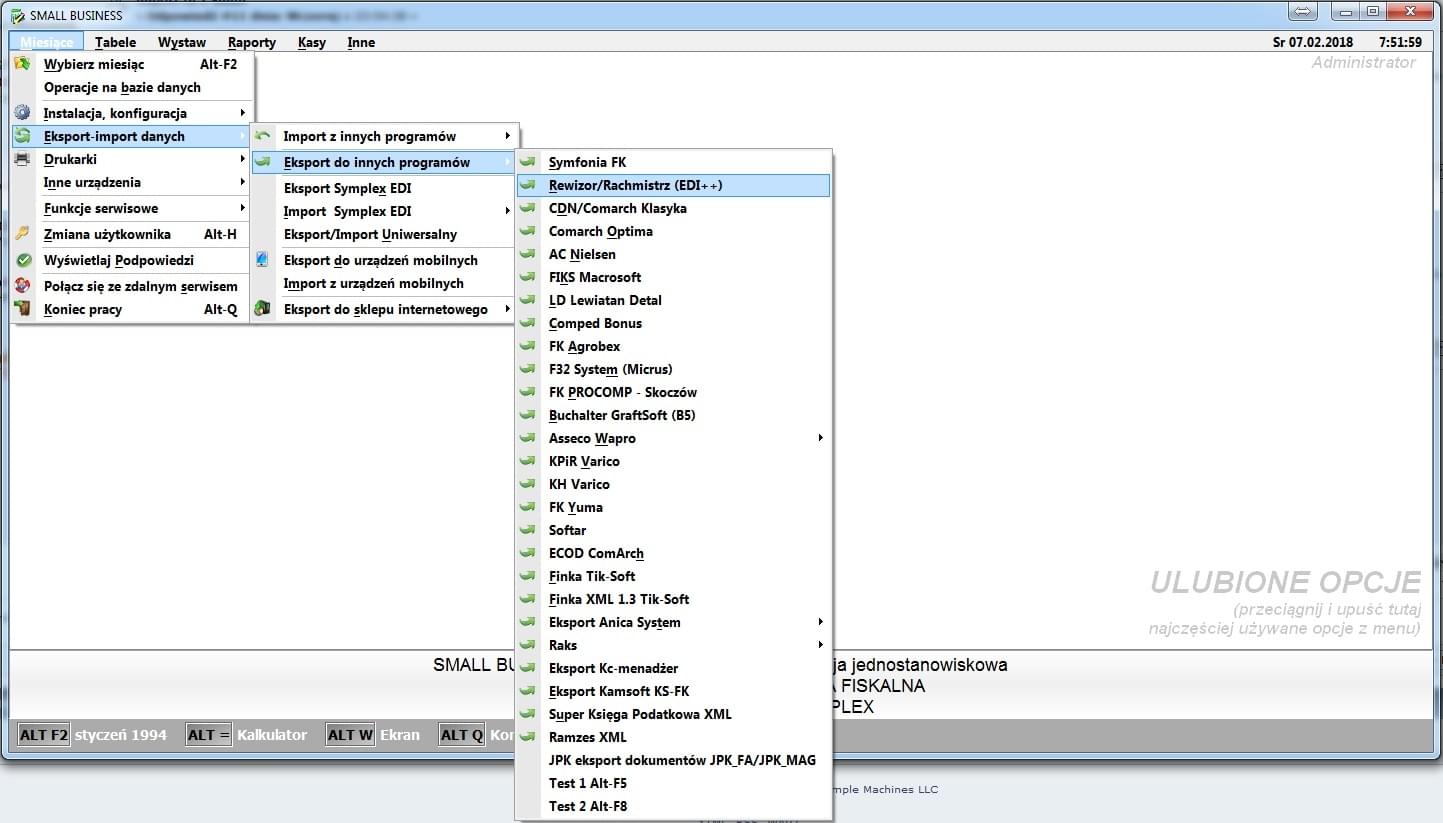The height and width of the screenshot is (823, 1443).
Task: Expand the Drukarki submenu
Action: tap(132, 159)
